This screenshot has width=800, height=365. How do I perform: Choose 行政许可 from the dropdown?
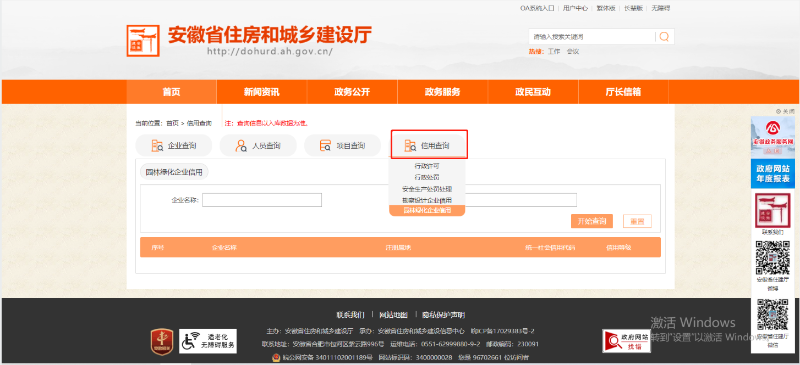click(427, 166)
